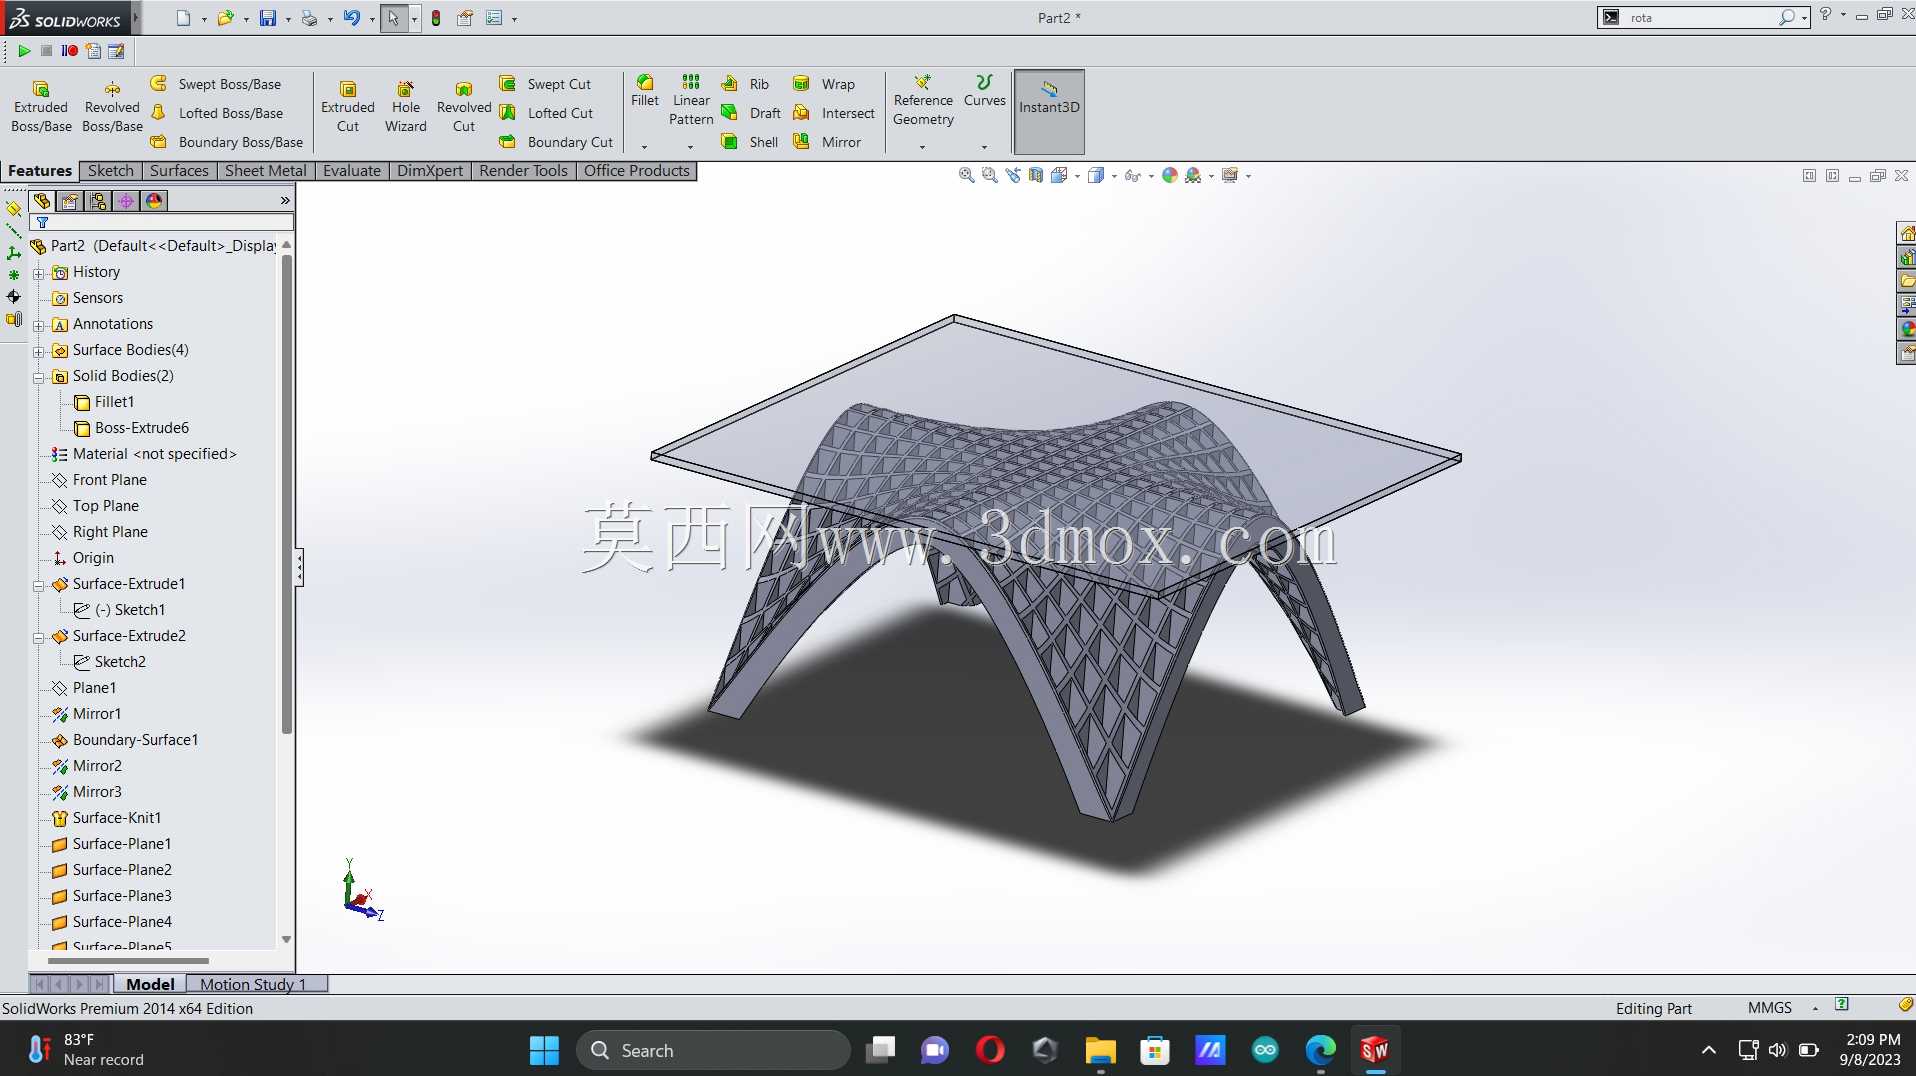Open the Display Style dropdown arrow
1916x1076 pixels.
coord(1114,176)
